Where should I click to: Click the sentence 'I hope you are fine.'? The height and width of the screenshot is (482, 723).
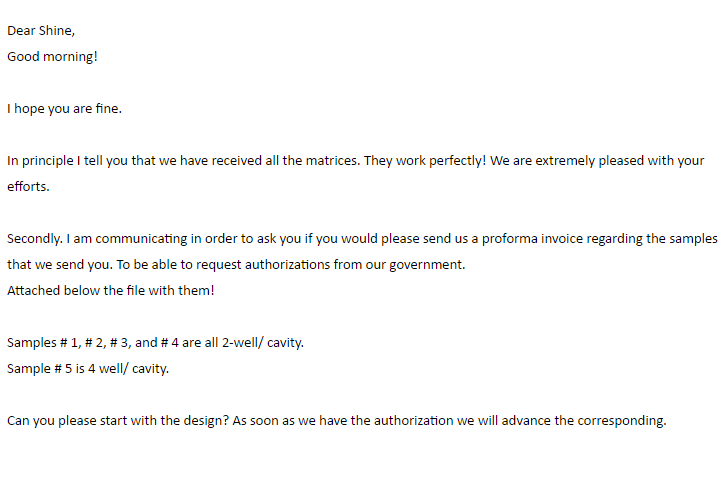point(65,109)
